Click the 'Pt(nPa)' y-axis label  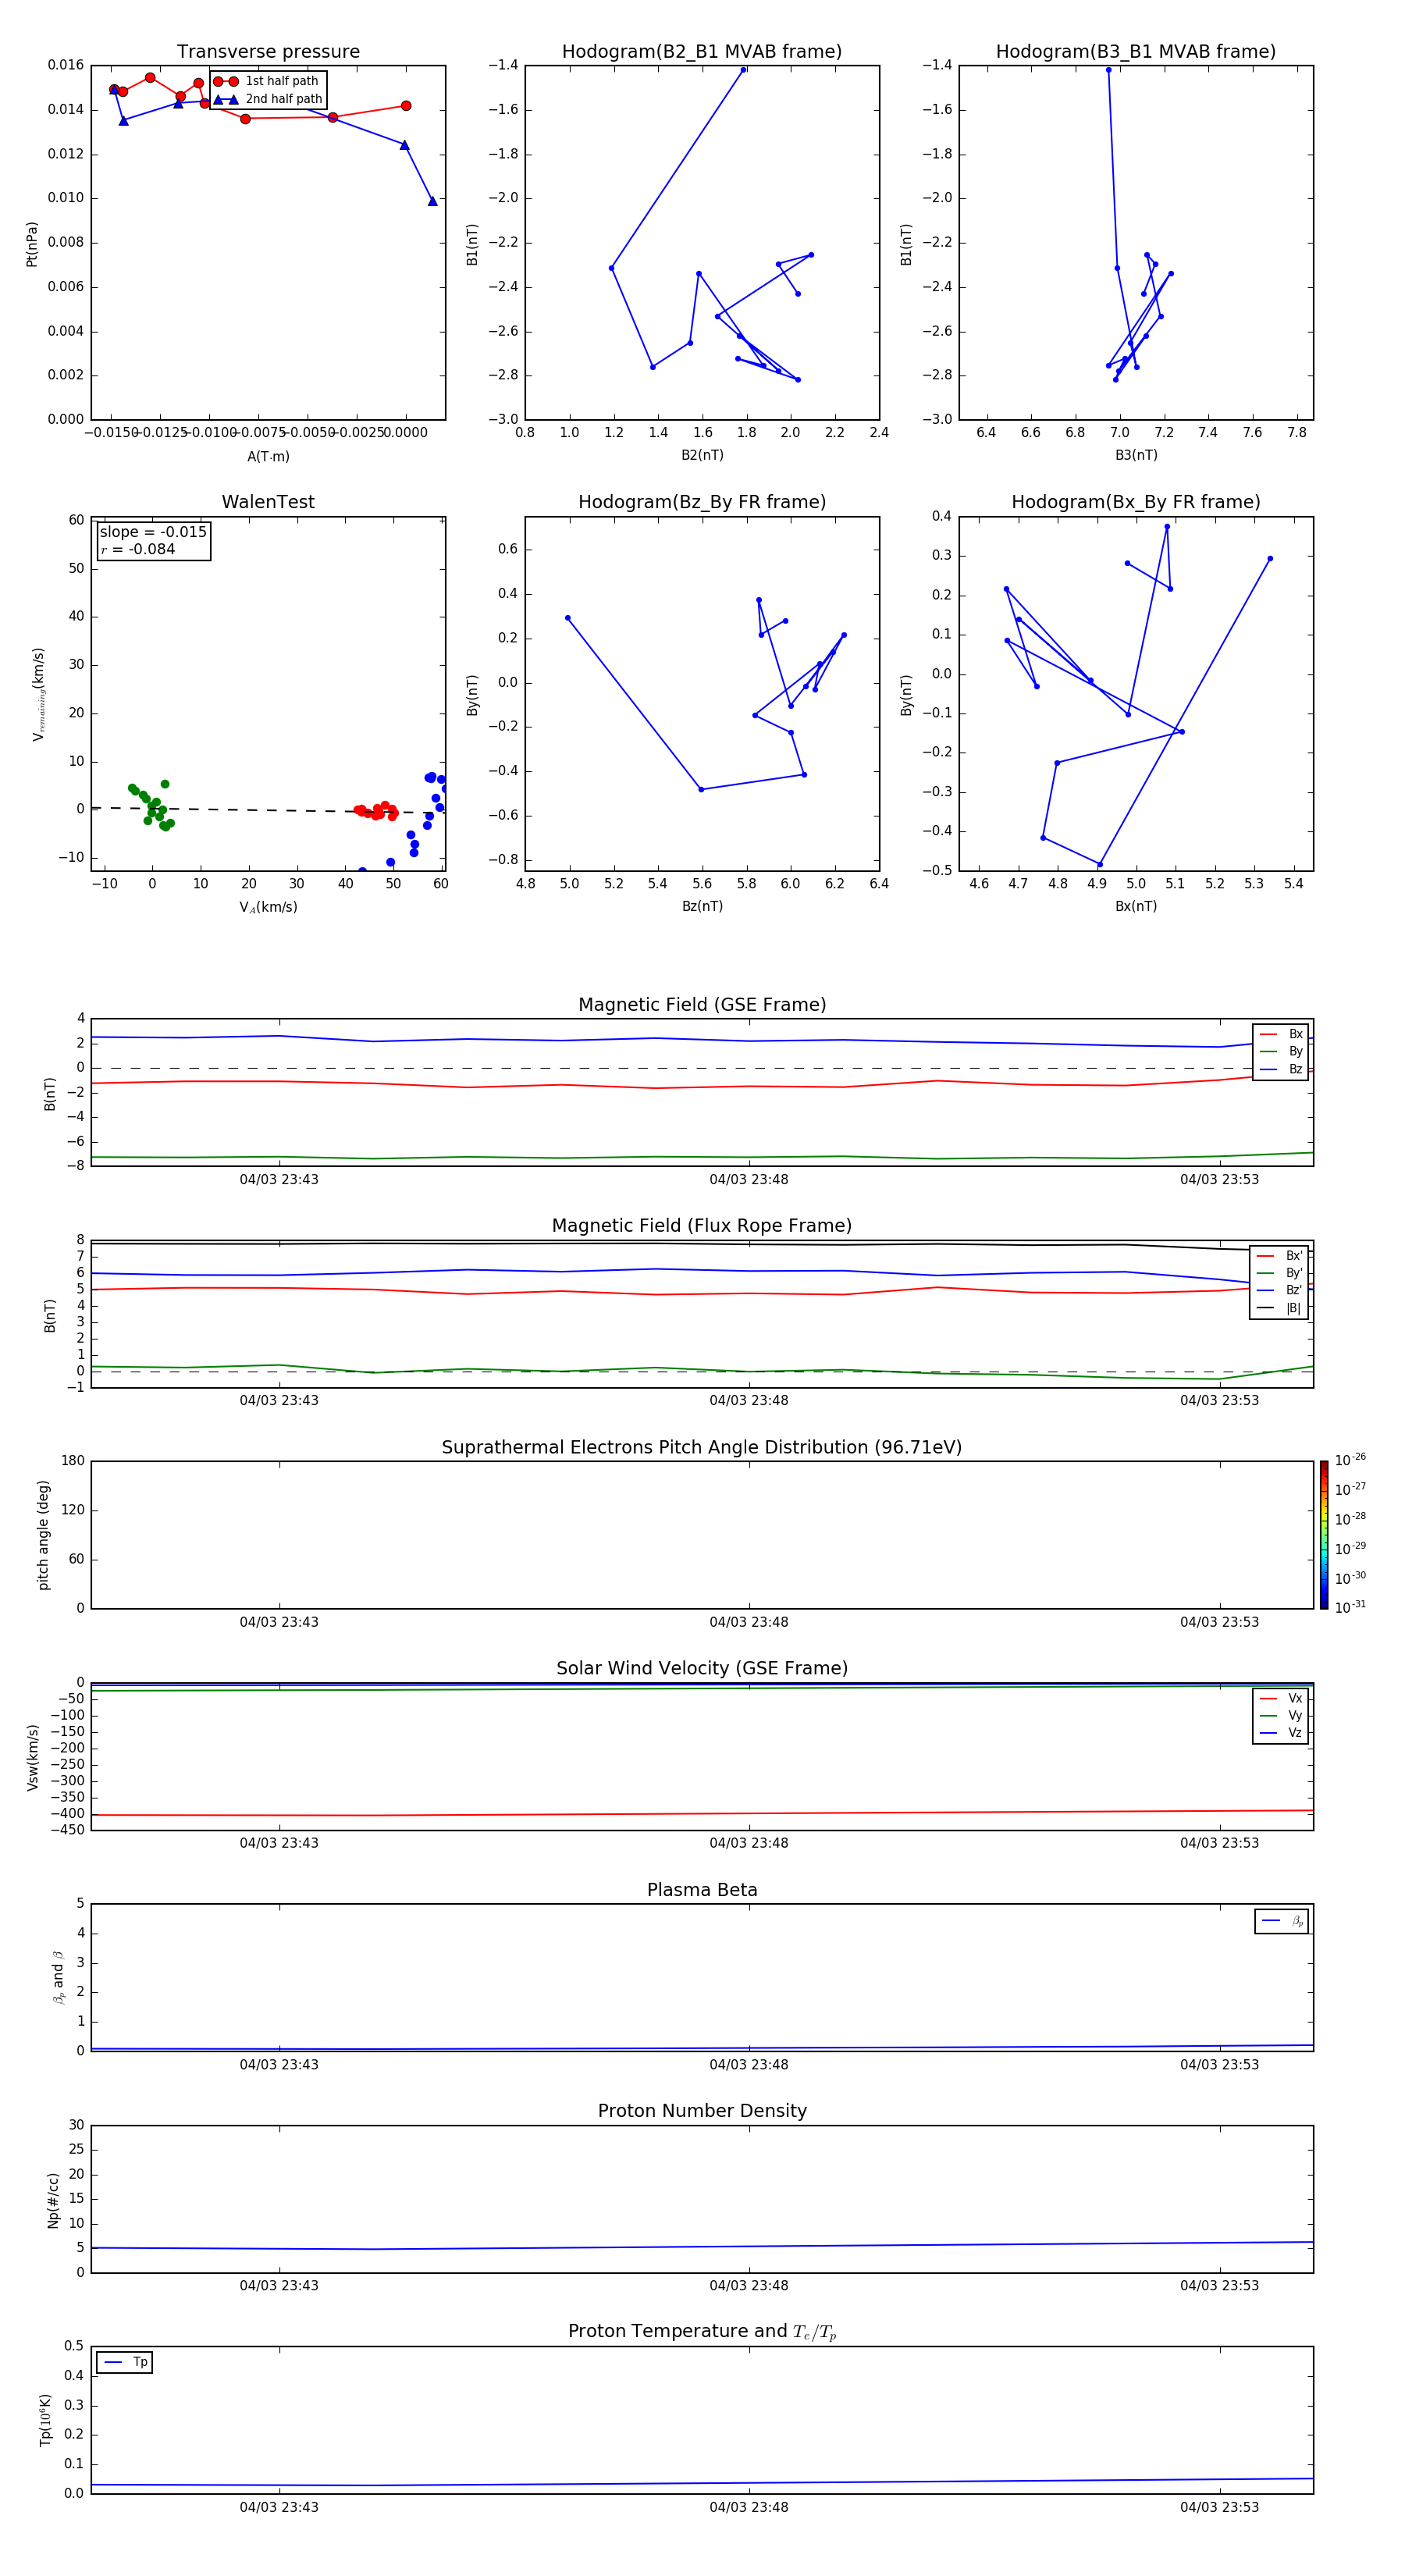(x=32, y=244)
